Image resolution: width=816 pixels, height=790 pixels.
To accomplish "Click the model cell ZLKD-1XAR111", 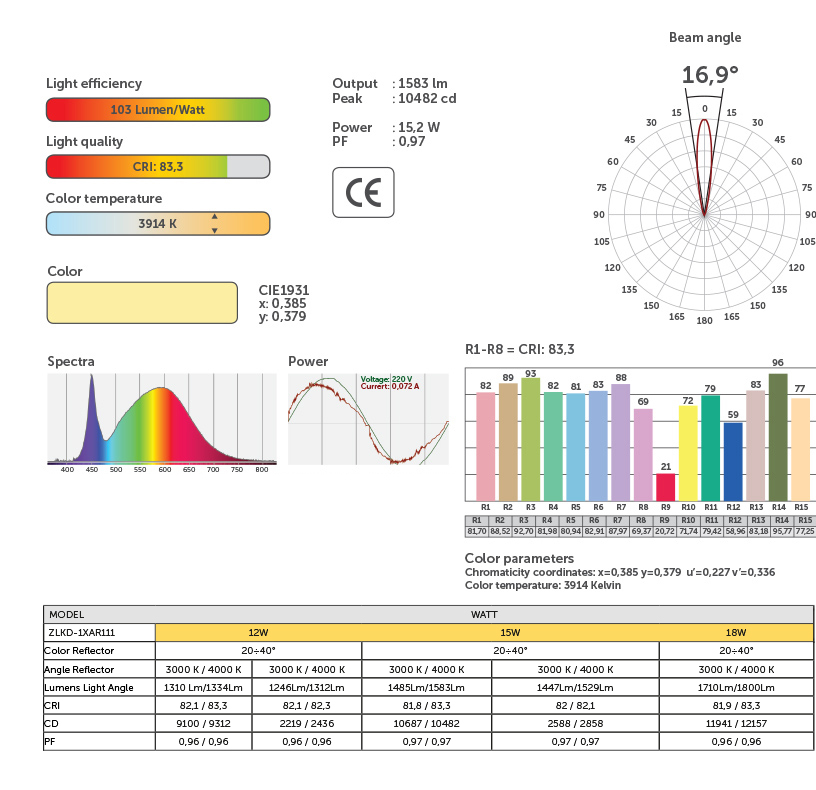I will 99,632.
